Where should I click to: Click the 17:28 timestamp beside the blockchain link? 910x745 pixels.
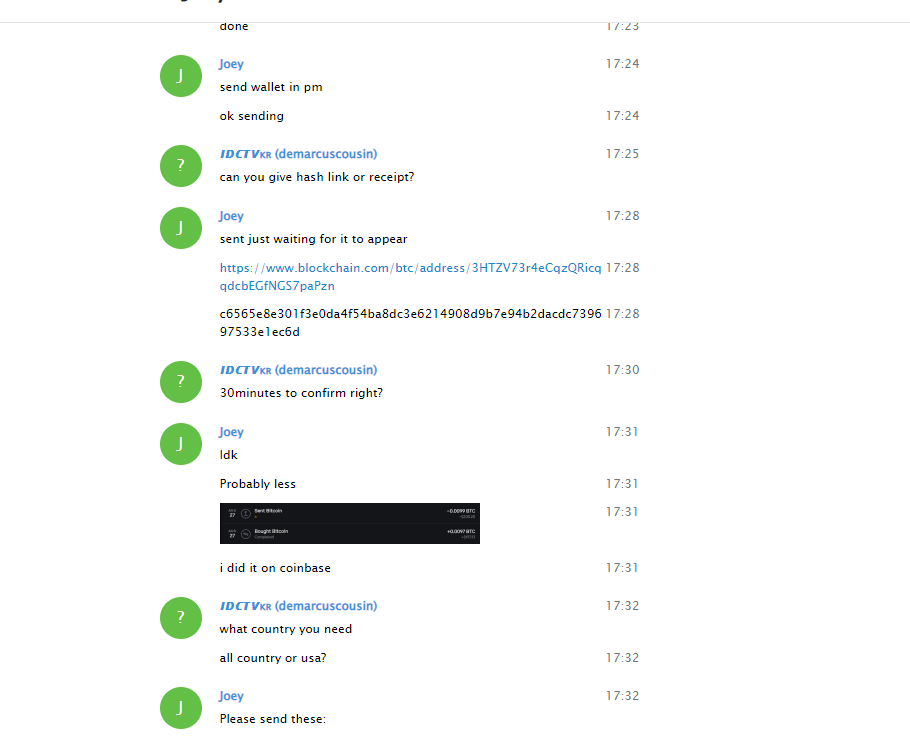pyautogui.click(x=622, y=267)
